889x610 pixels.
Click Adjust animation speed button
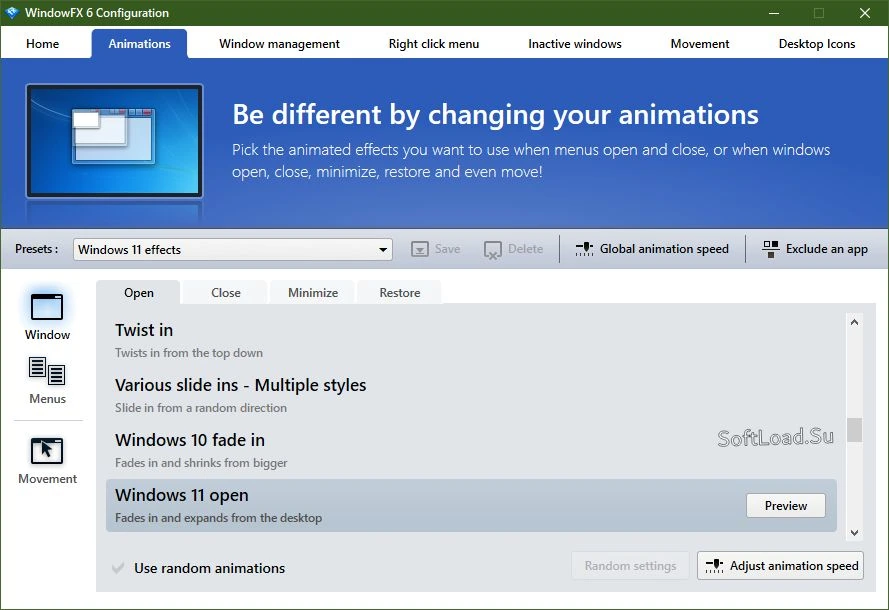(x=780, y=566)
